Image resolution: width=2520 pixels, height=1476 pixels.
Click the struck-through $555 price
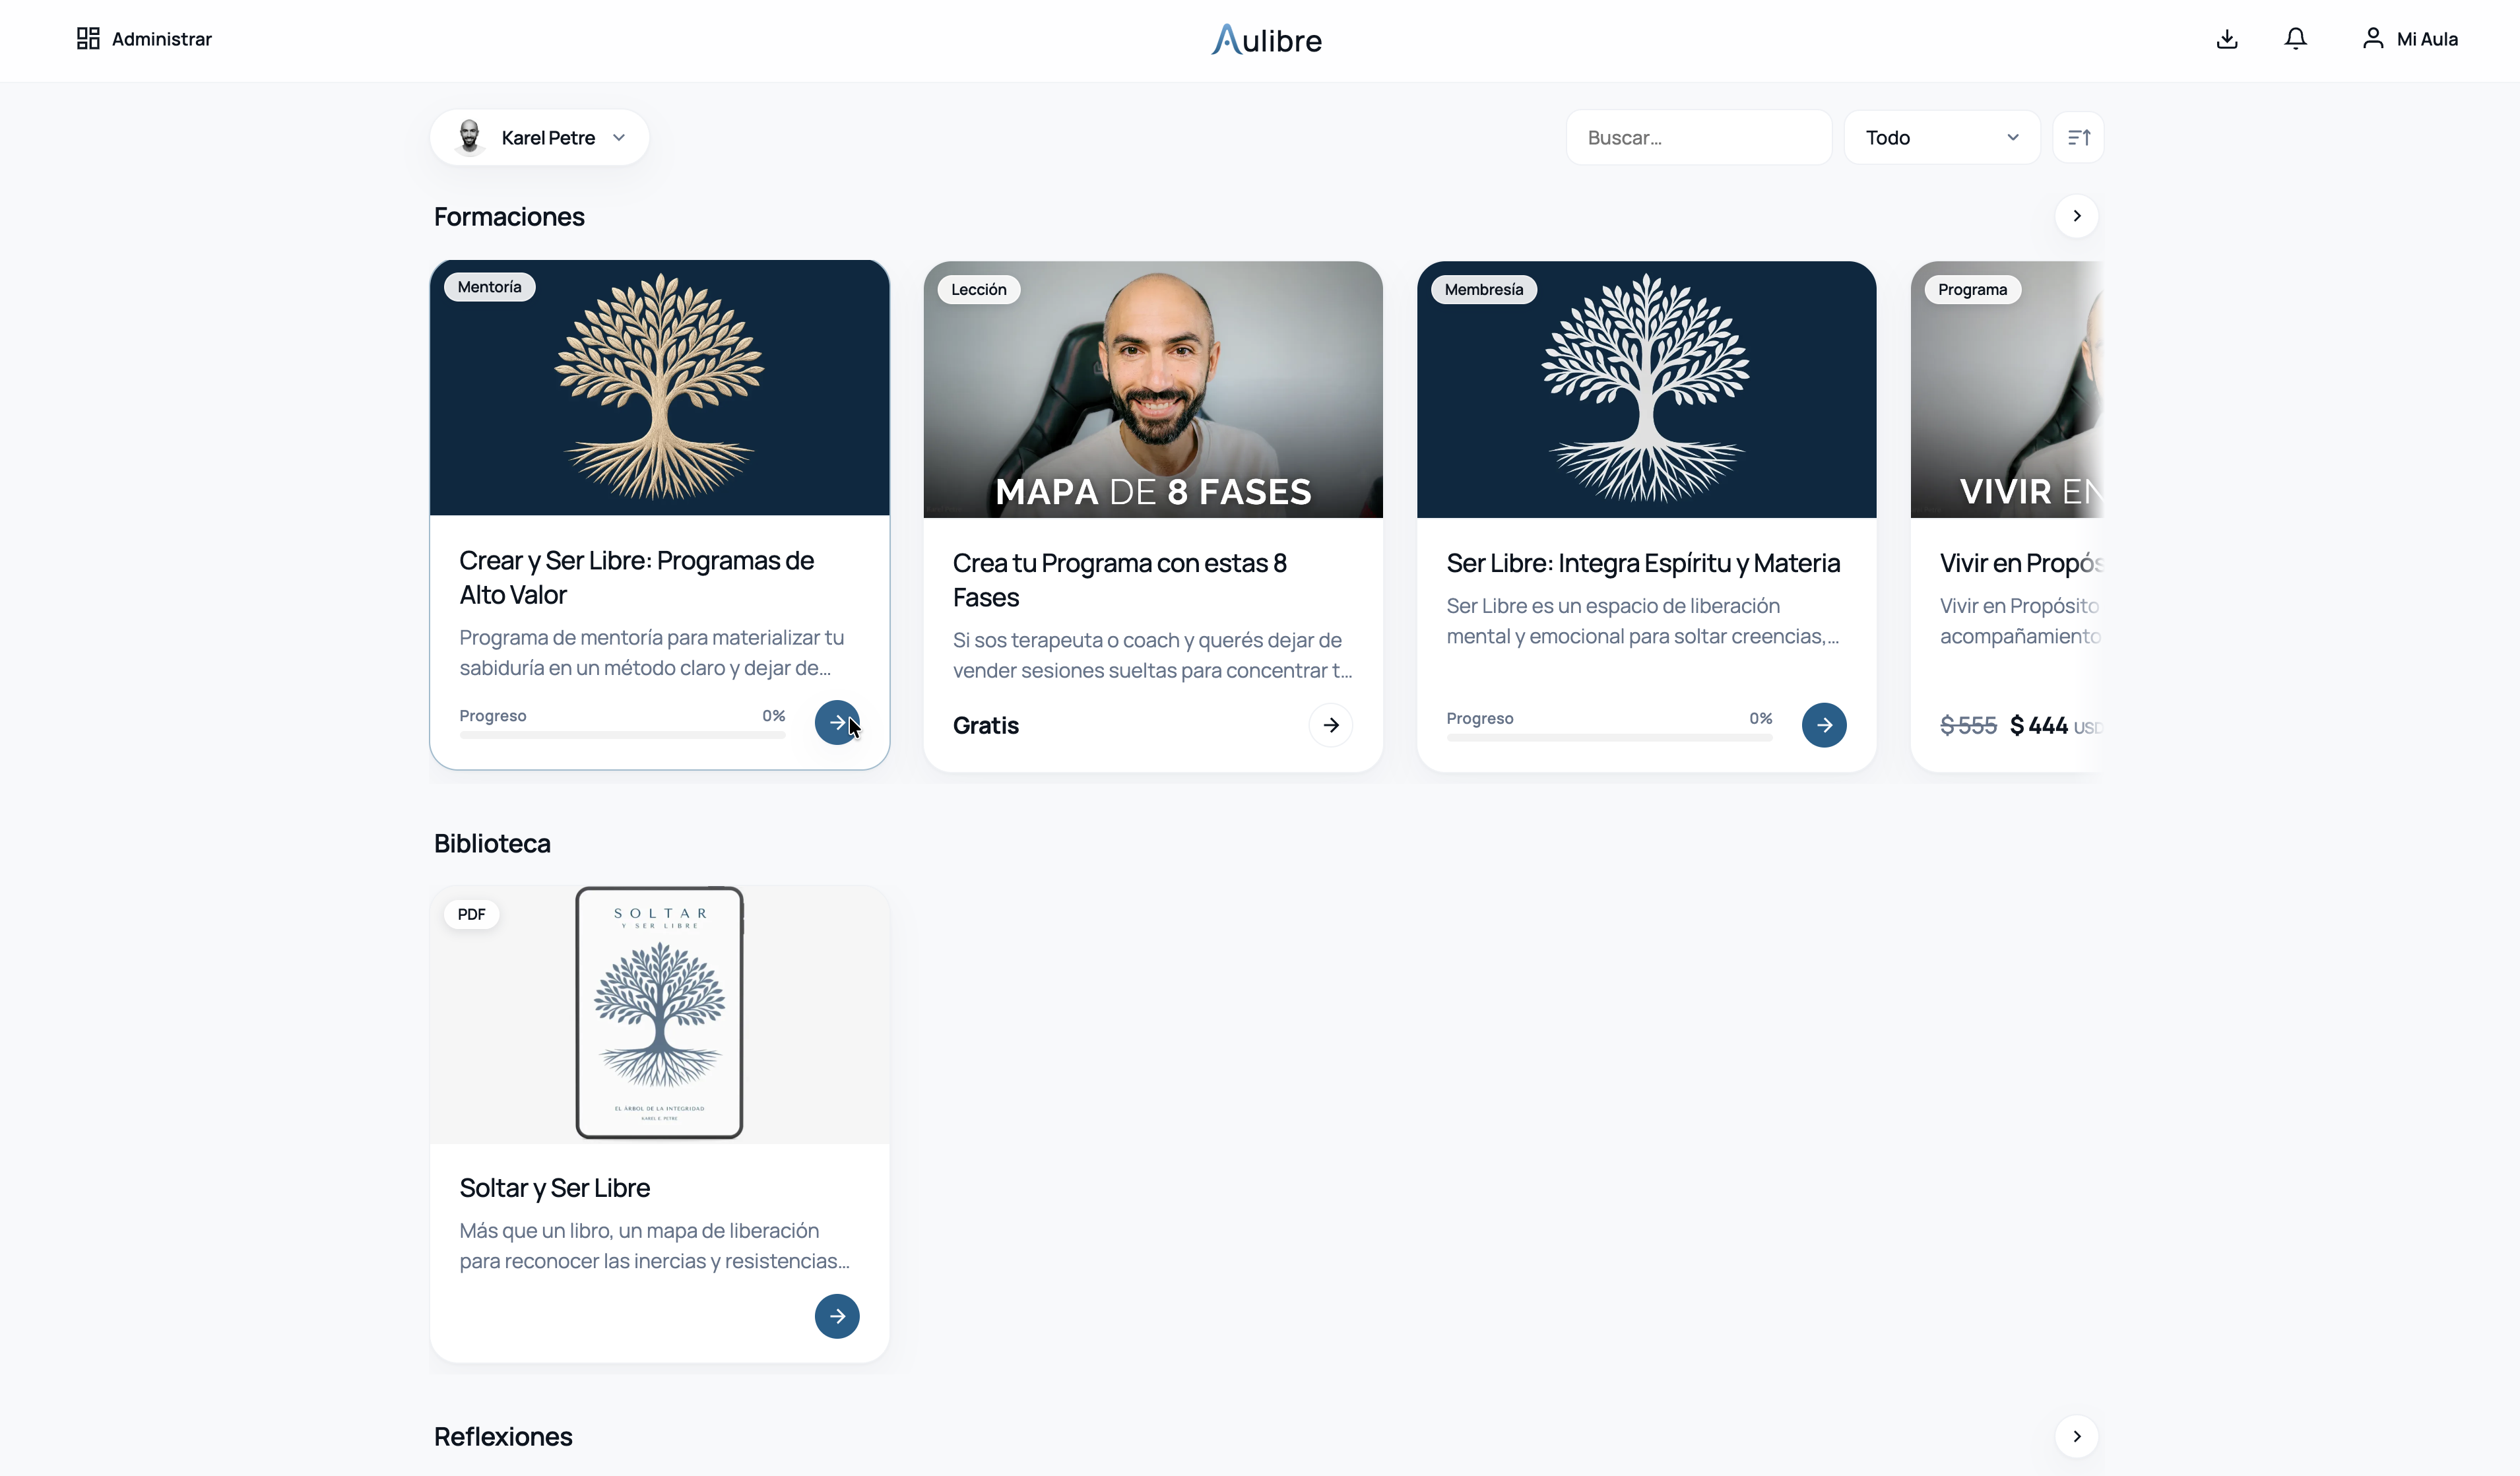(1968, 725)
